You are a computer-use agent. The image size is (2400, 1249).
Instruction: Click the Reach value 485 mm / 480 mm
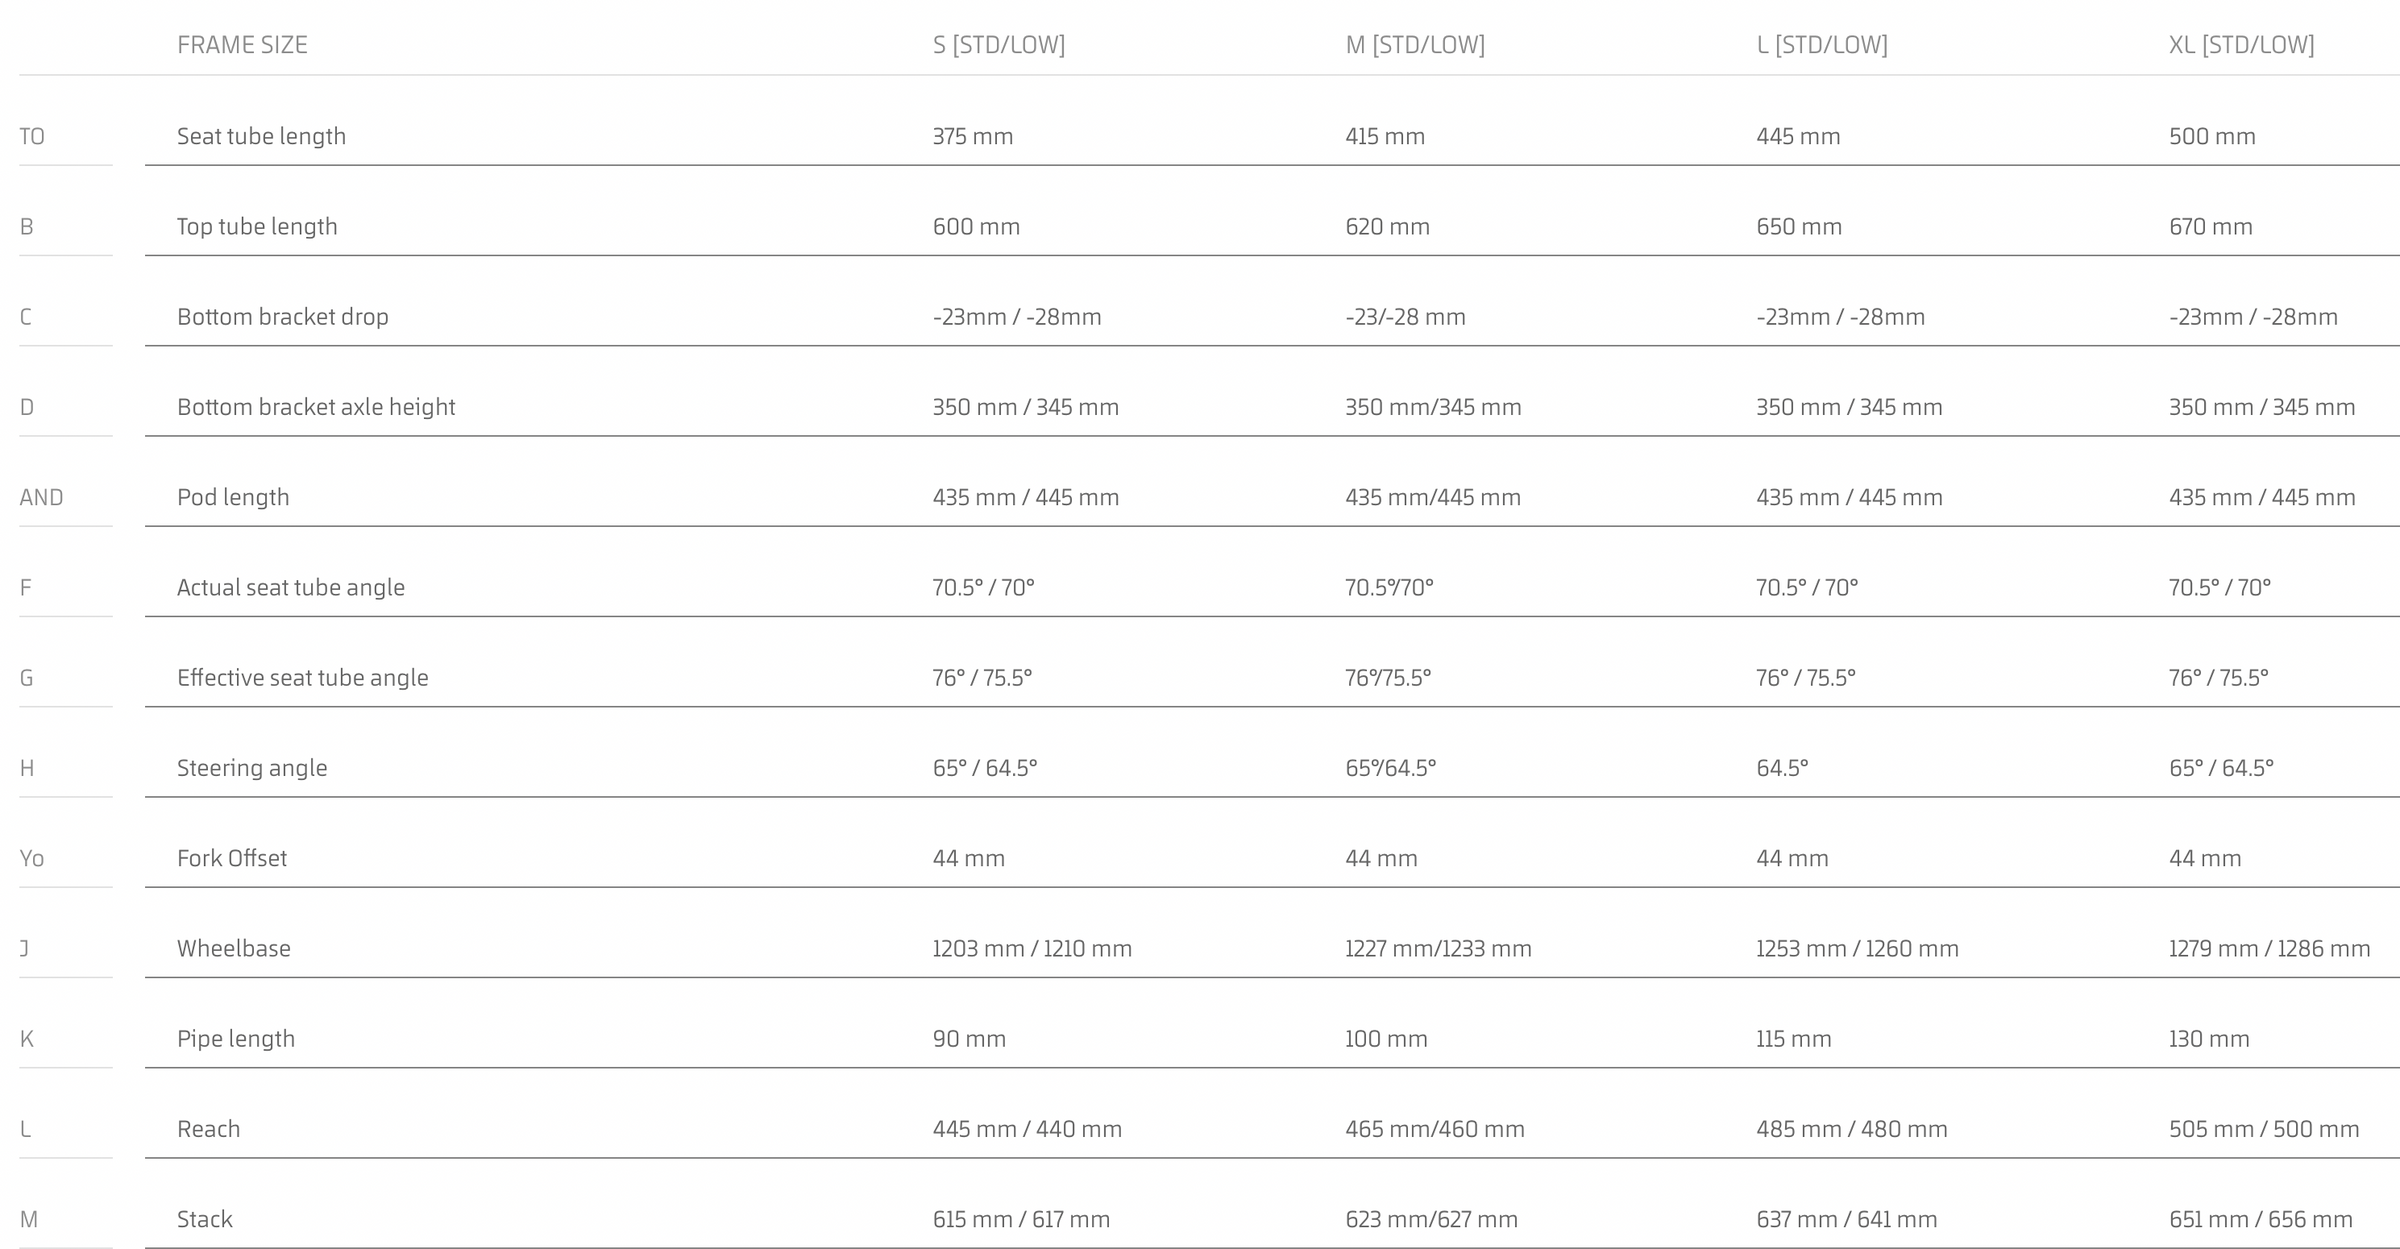1851,1129
